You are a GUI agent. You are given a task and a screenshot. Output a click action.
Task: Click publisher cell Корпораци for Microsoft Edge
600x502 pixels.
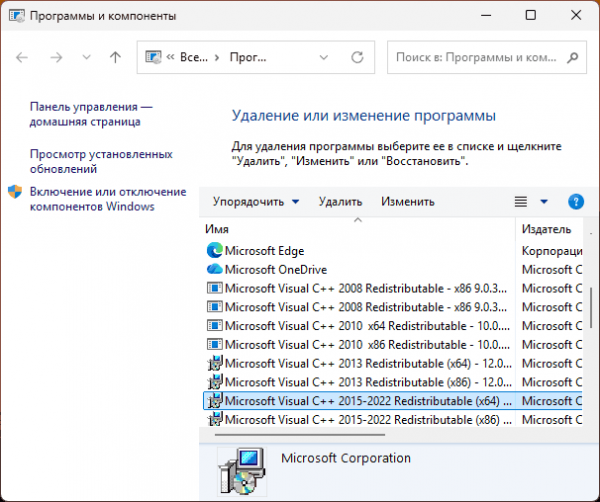coord(552,251)
